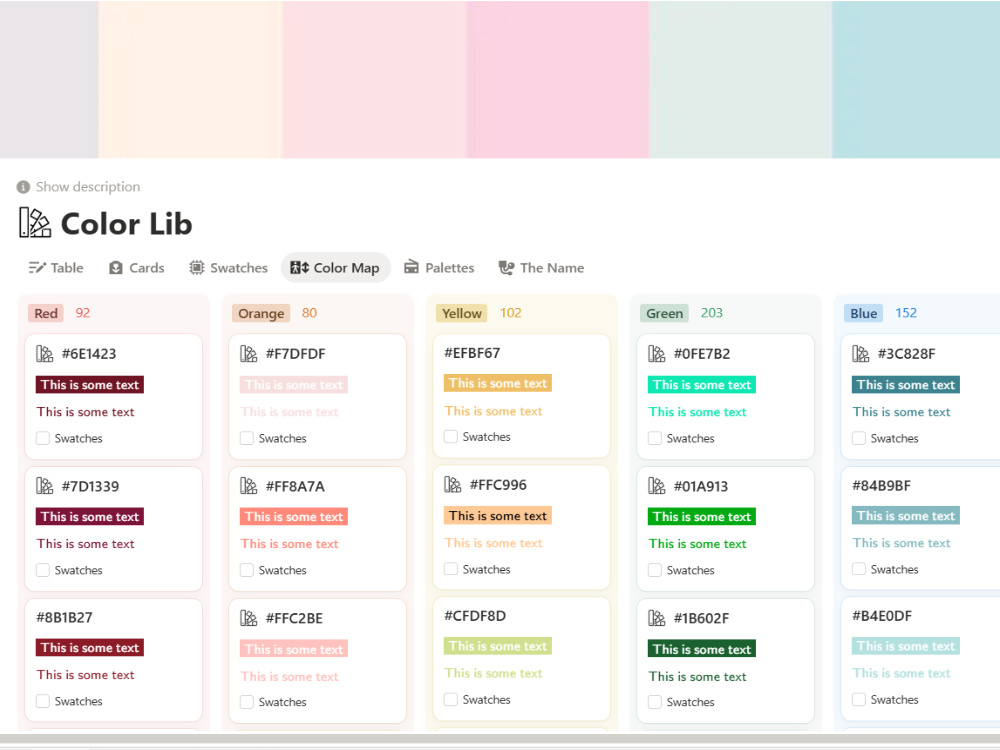This screenshot has height=750, width=1000.
Task: Click the Table view pencil-list icon
Action: coord(37,268)
